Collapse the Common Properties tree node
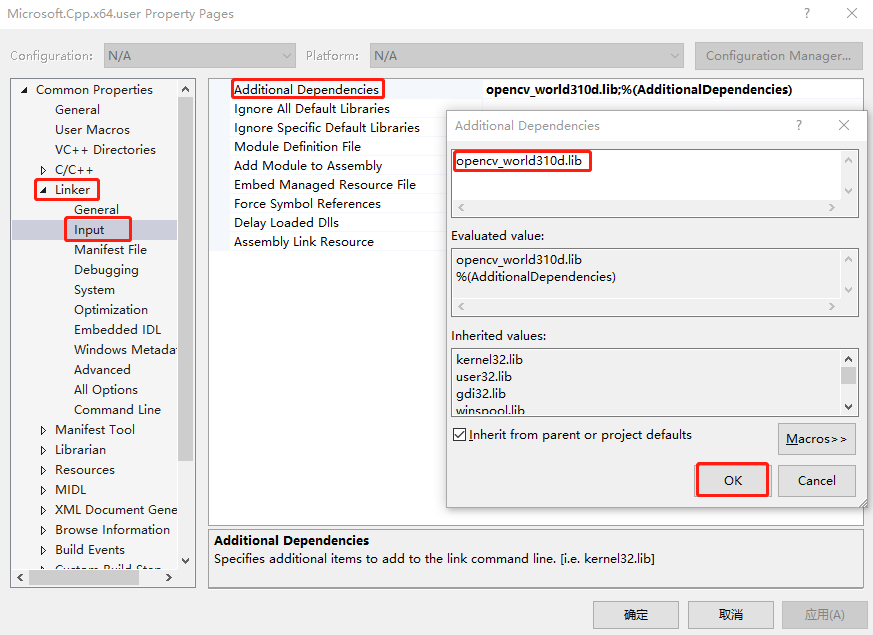Image resolution: width=873 pixels, height=635 pixels. [x=24, y=90]
